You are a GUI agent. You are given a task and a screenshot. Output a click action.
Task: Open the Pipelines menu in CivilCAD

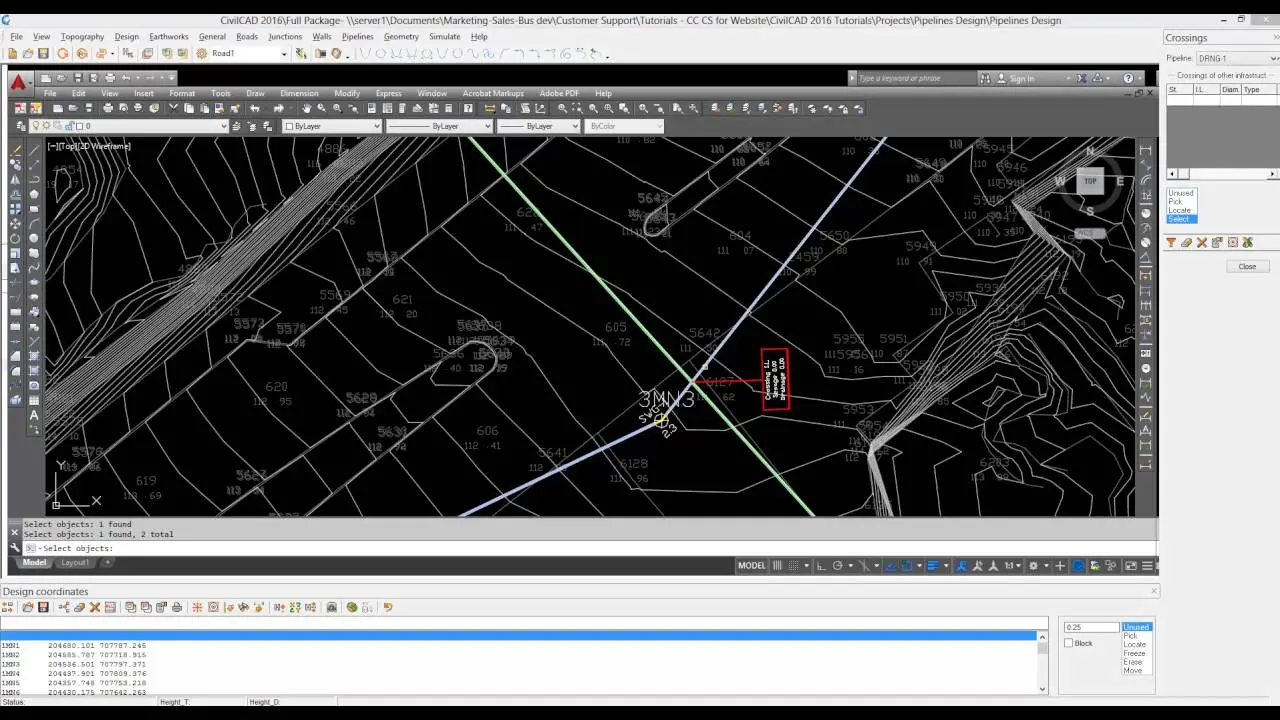357,37
